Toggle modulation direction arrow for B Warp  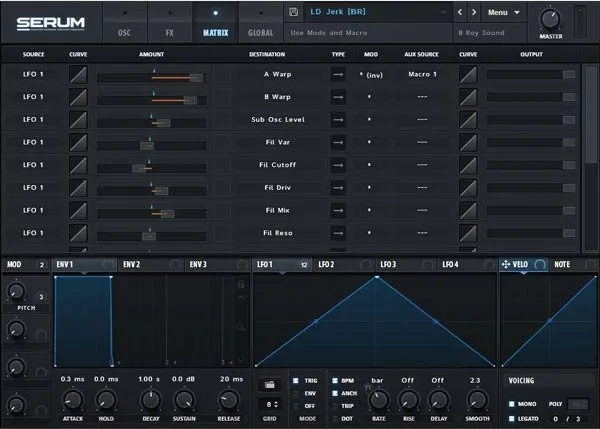click(x=338, y=97)
